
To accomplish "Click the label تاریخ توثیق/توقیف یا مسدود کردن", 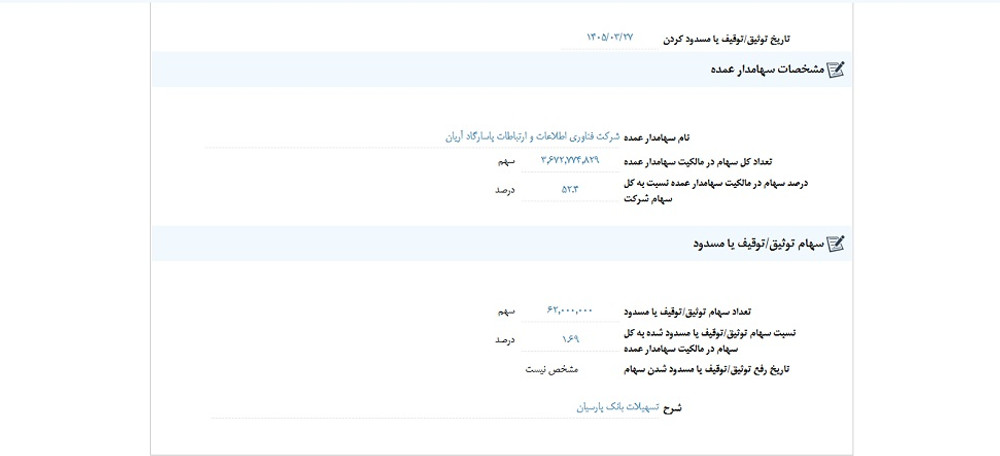I will pos(728,39).
